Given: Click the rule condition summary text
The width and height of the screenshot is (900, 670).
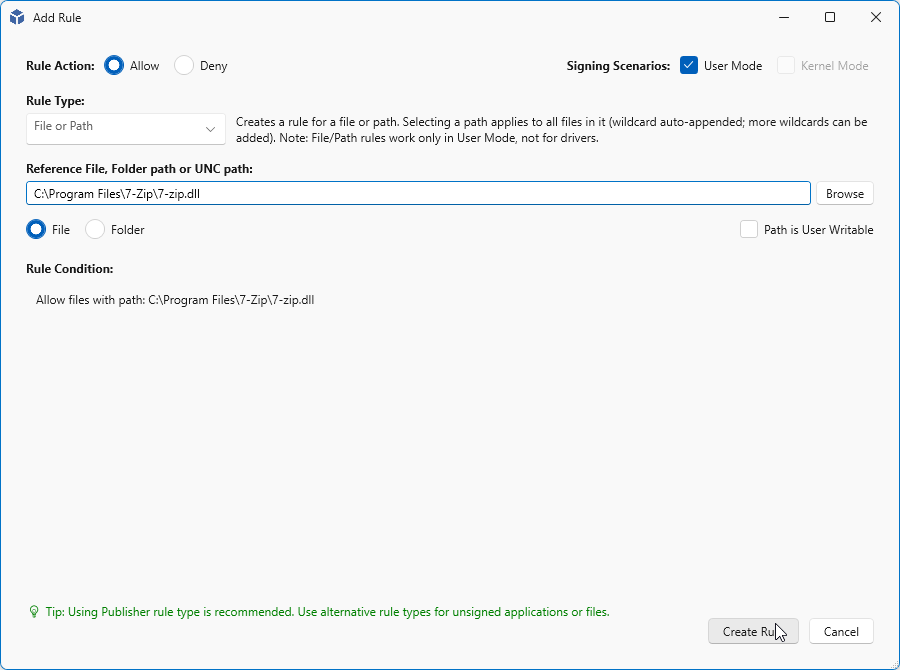Looking at the screenshot, I should 175,299.
